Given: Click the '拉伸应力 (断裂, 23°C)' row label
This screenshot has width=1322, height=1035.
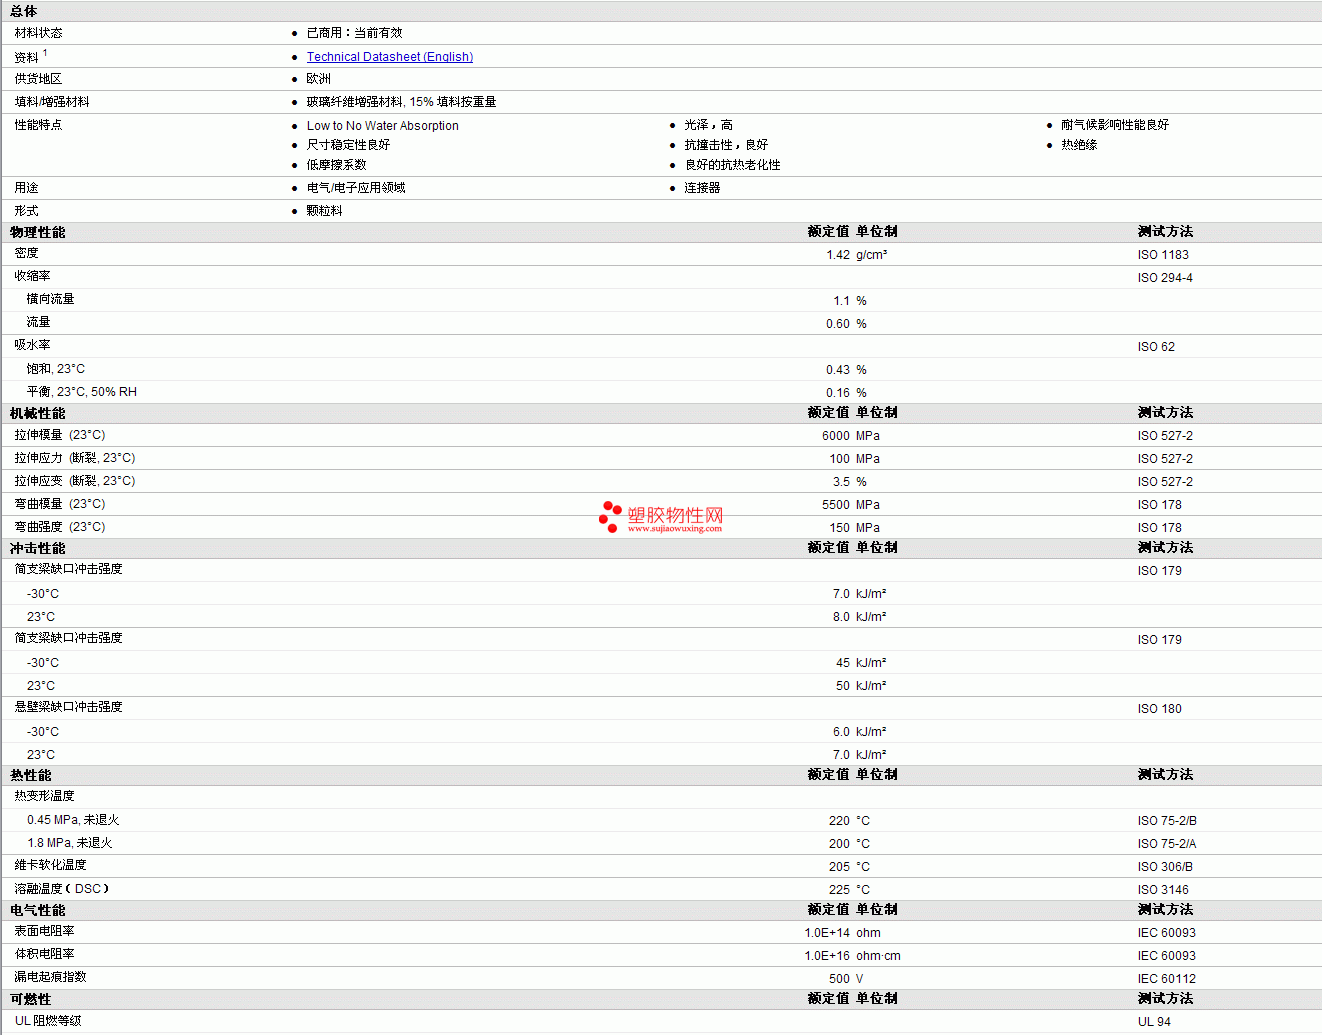Looking at the screenshot, I should 75,458.
